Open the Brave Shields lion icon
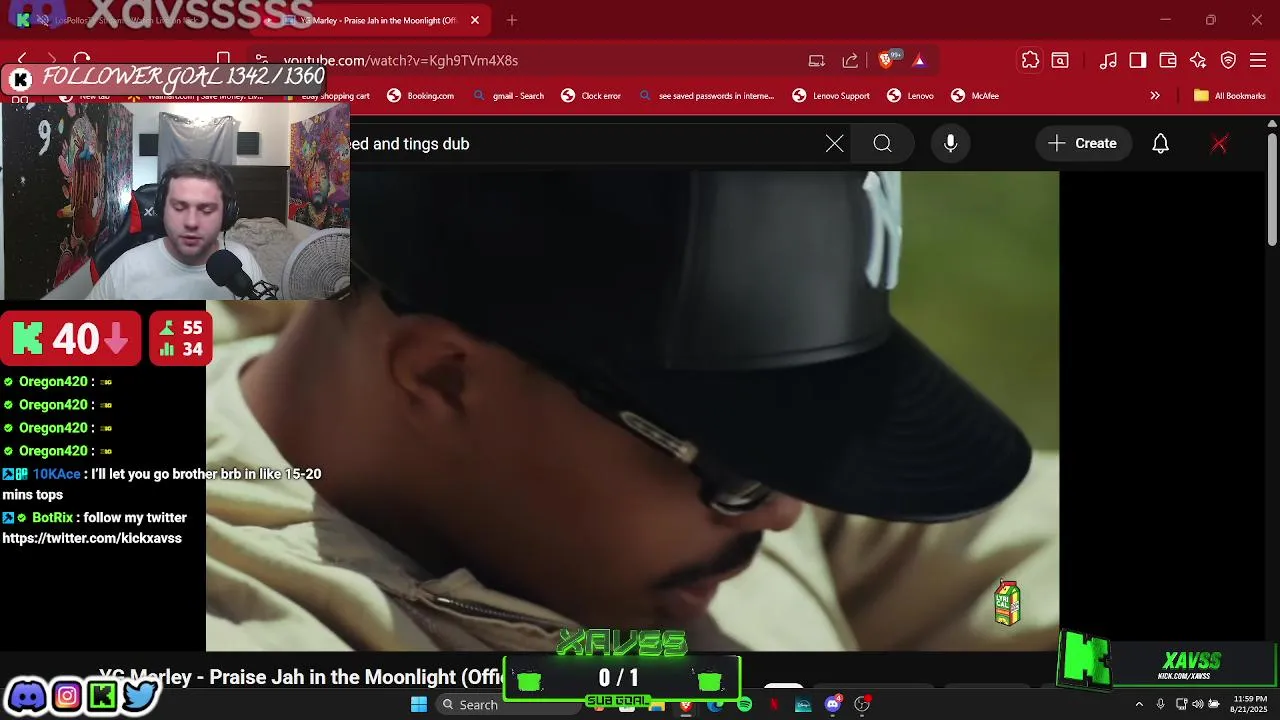The height and width of the screenshot is (720, 1280). coord(886,60)
